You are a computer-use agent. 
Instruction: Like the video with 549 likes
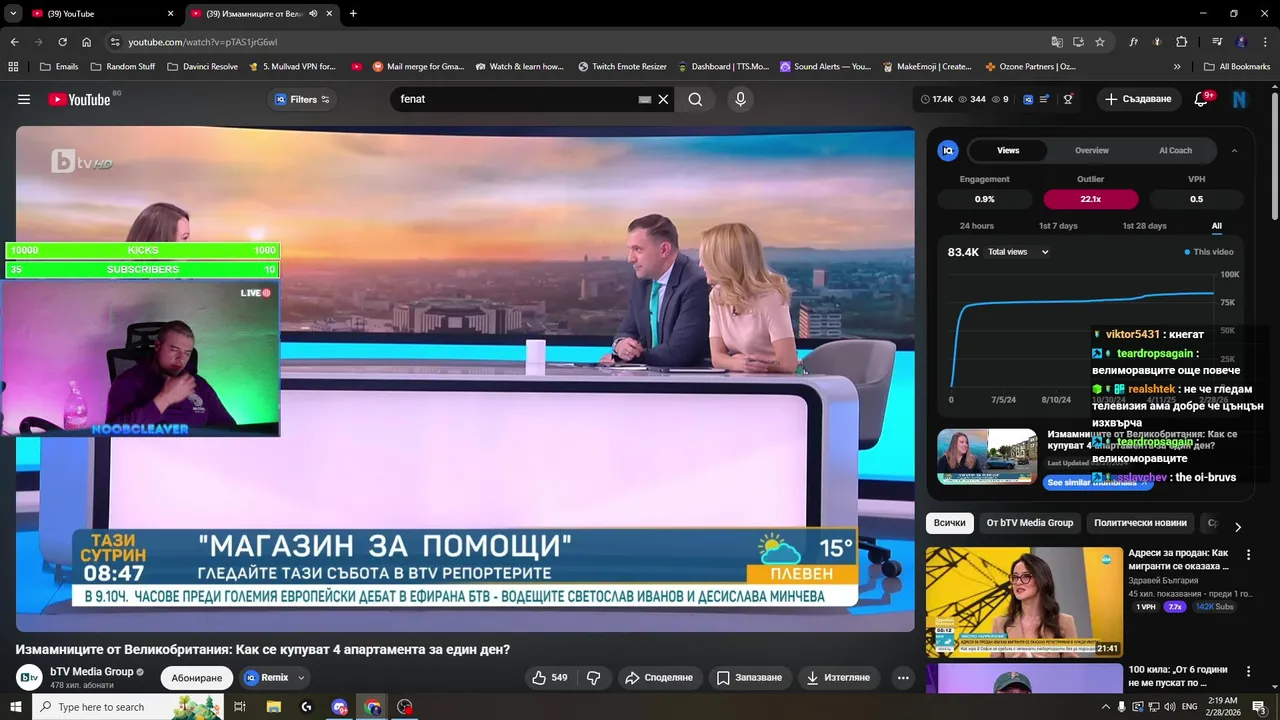[x=549, y=677]
